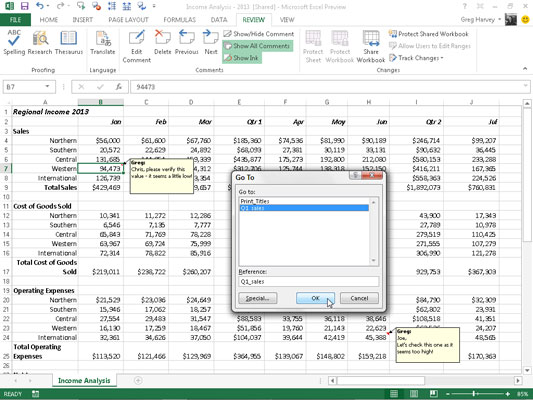
Task: Go to the Previous comment
Action: (187, 42)
